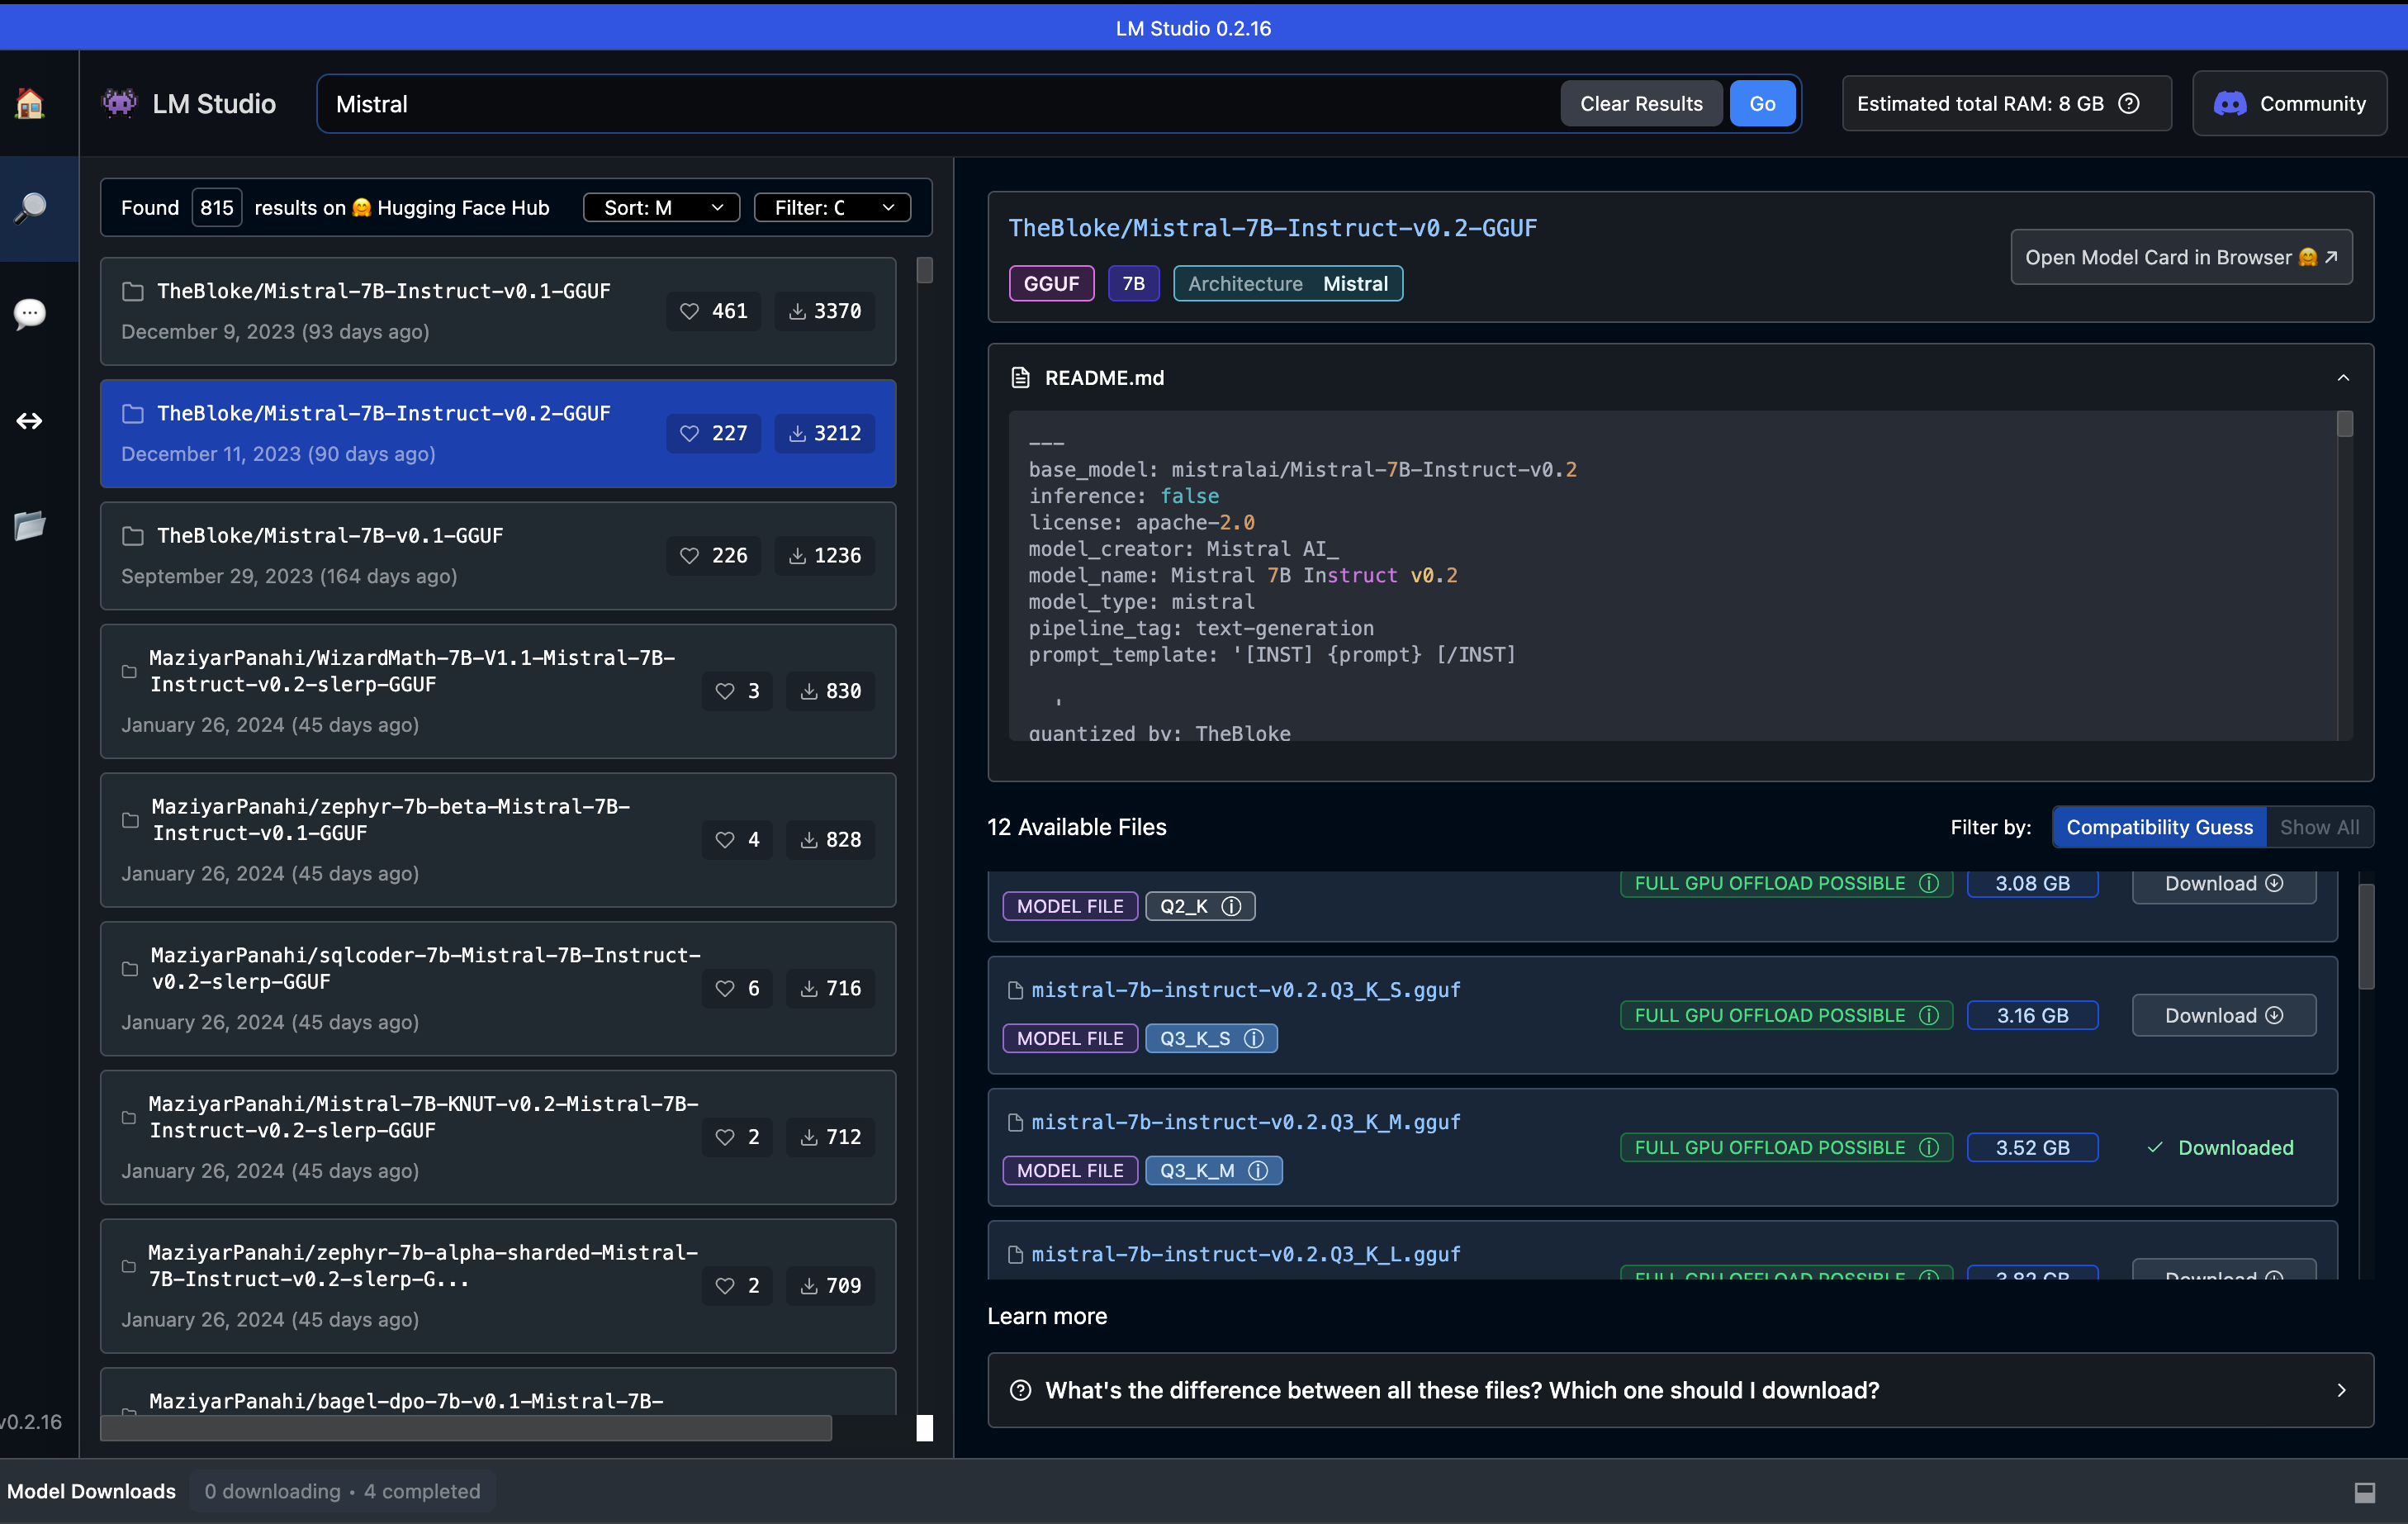Click info icon on Q2_K GPU offload badge

coord(1929,883)
